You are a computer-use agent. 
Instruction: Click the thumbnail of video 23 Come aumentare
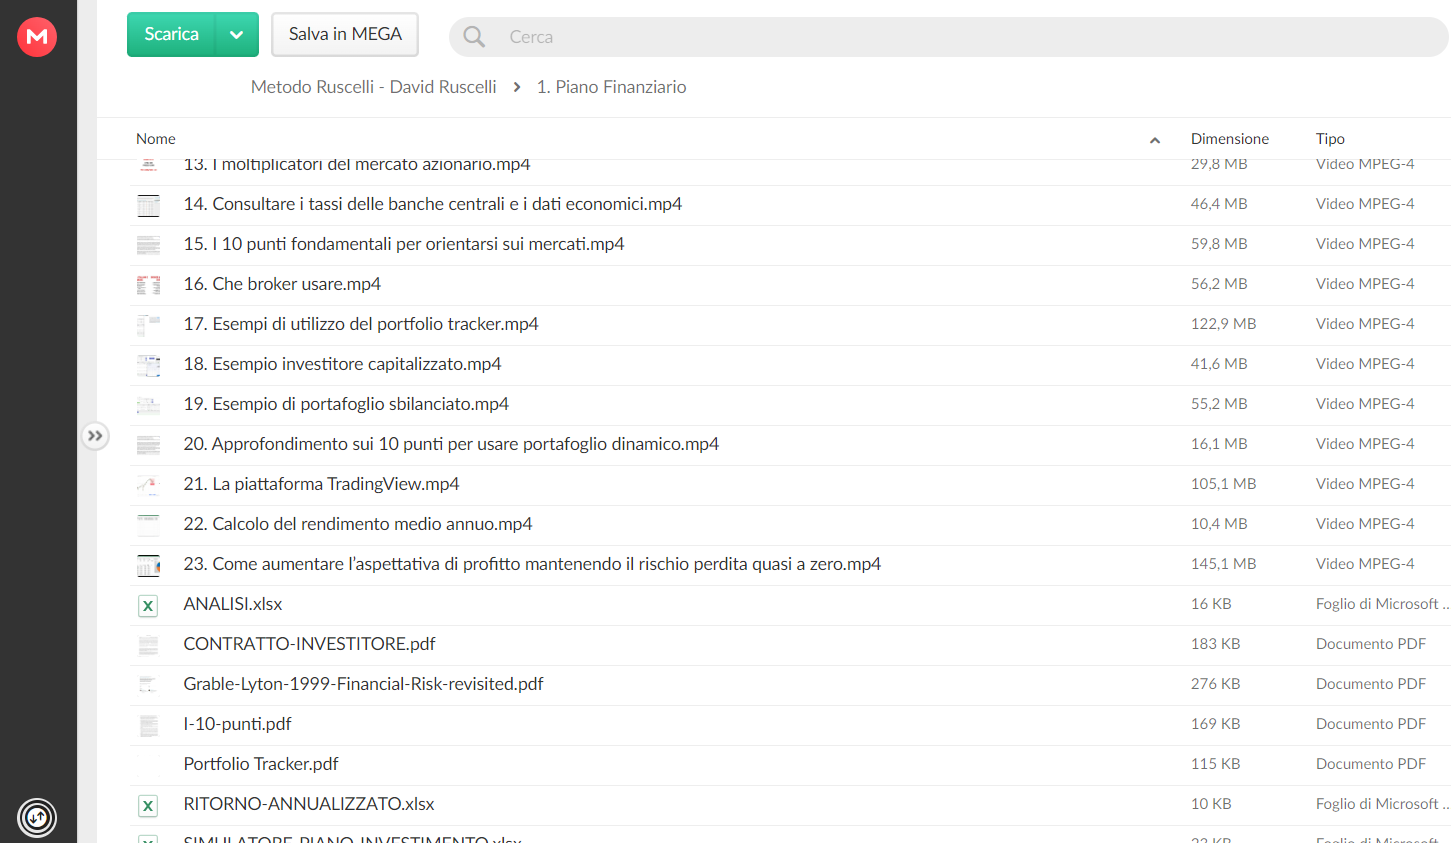tap(148, 565)
